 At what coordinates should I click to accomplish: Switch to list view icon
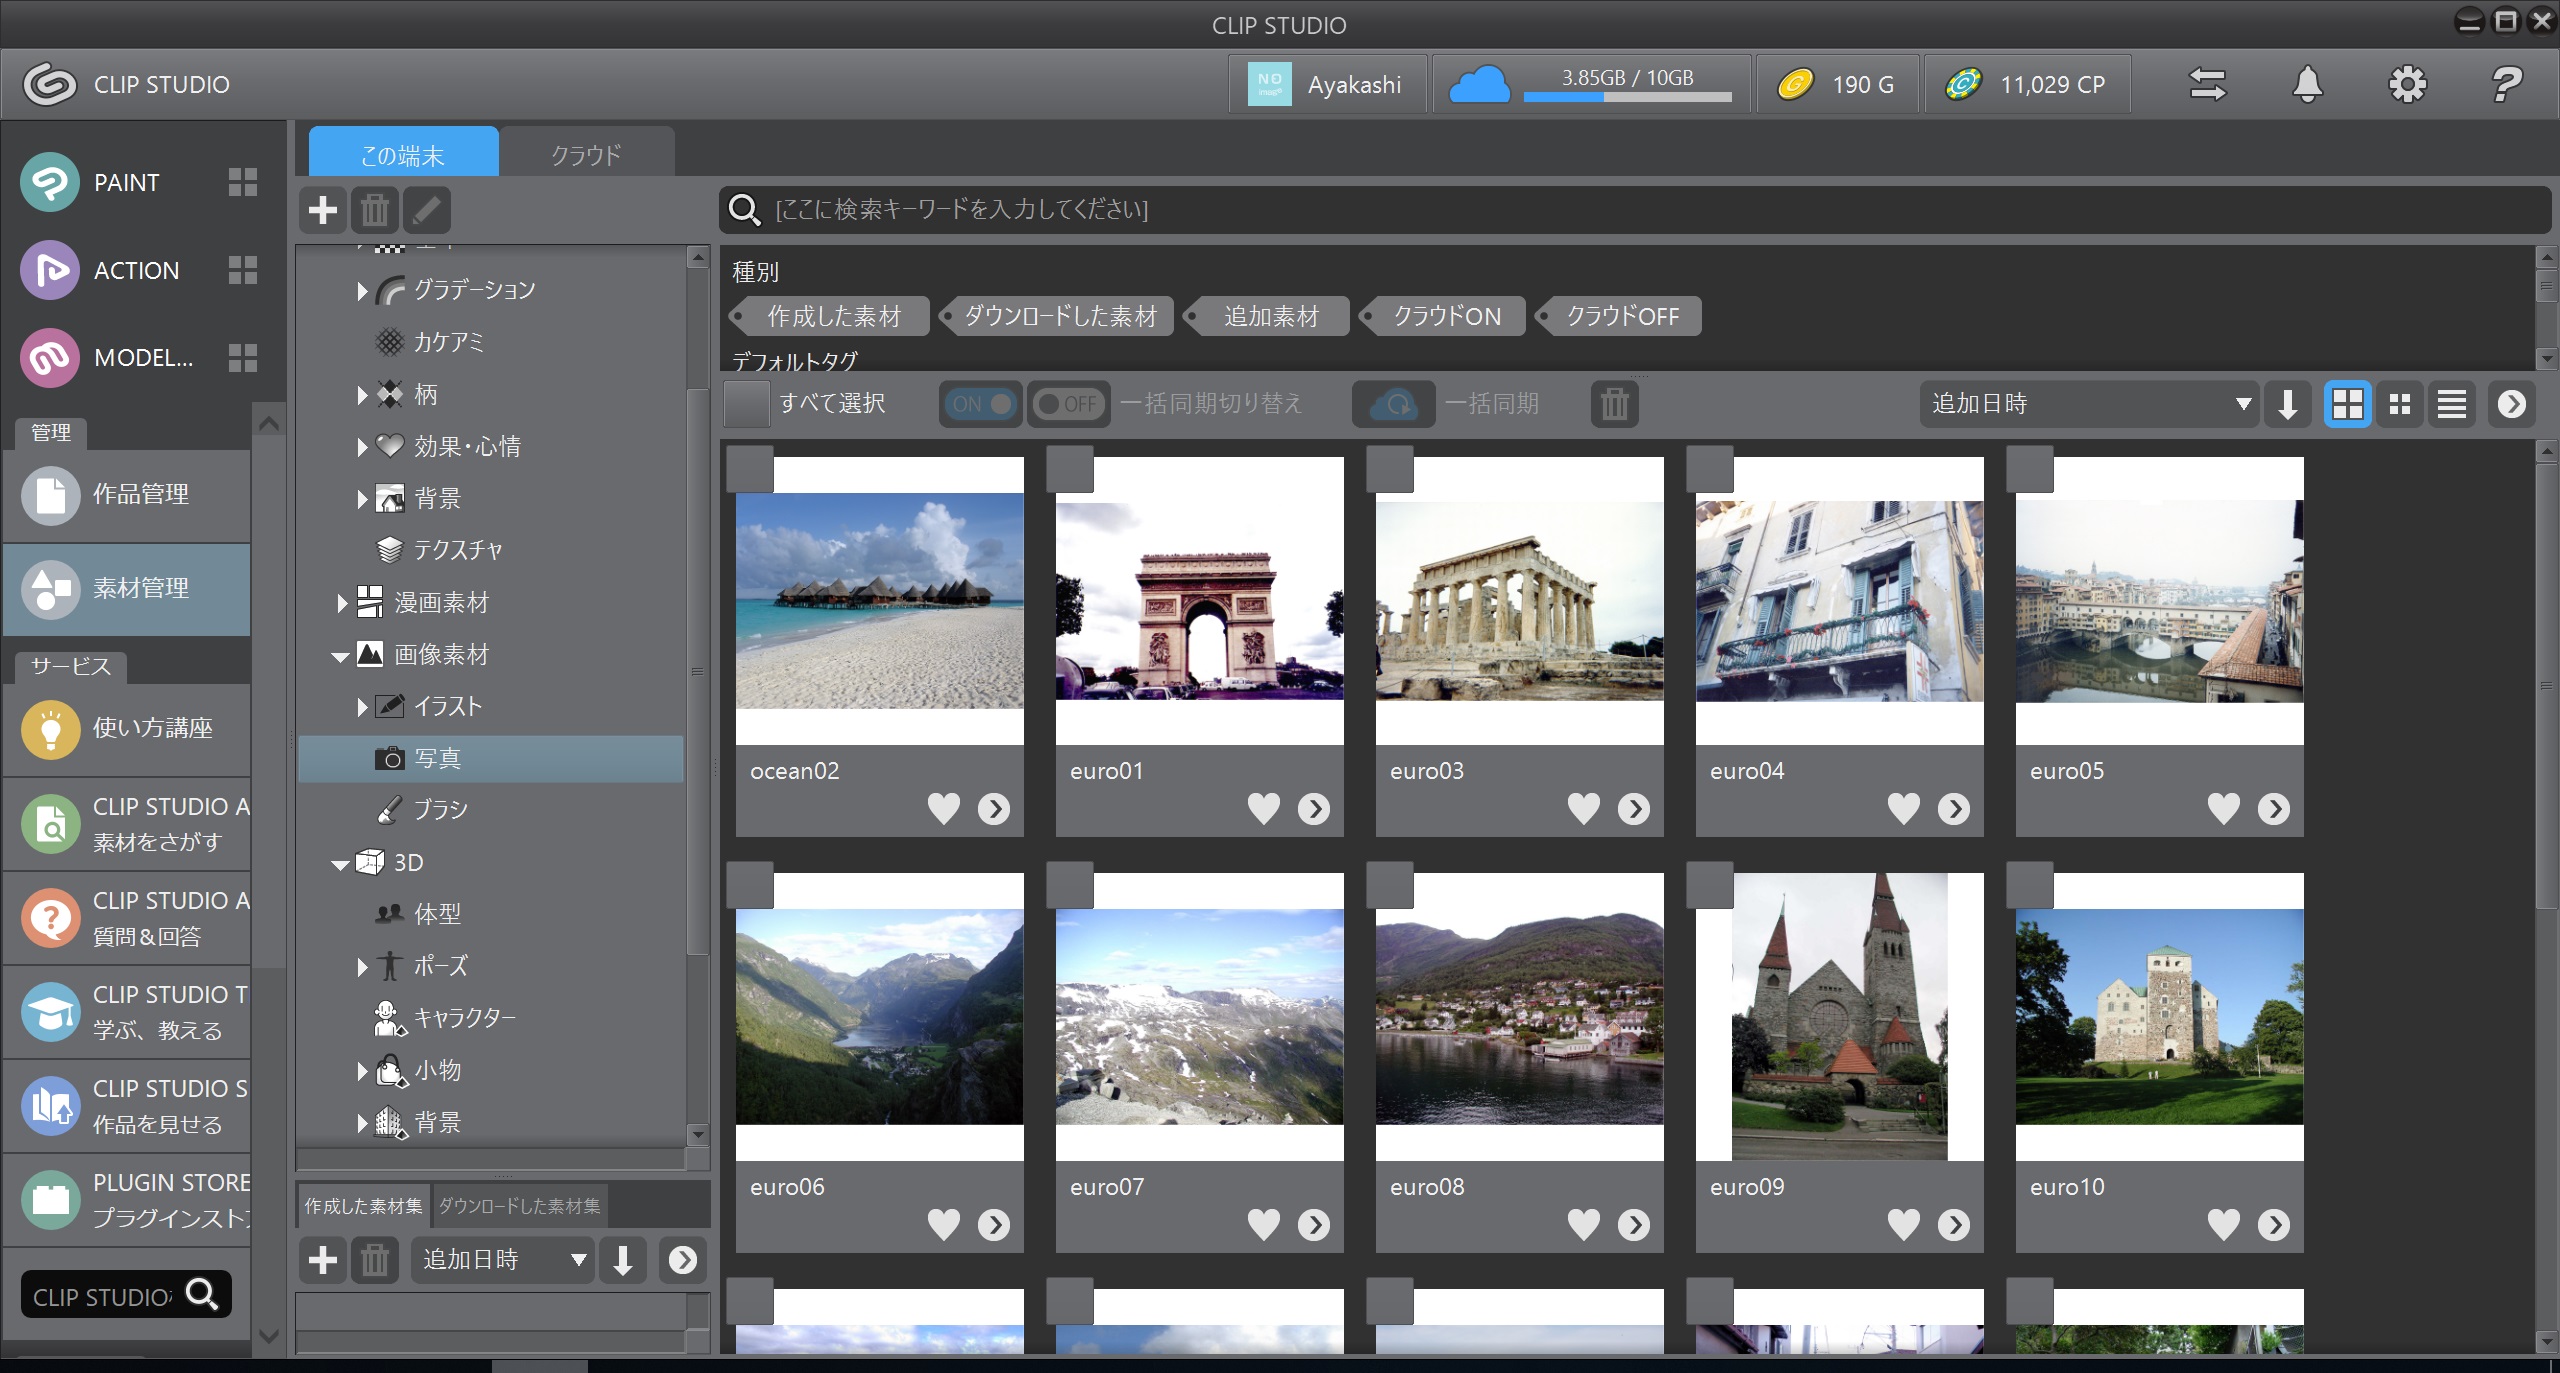tap(2451, 404)
